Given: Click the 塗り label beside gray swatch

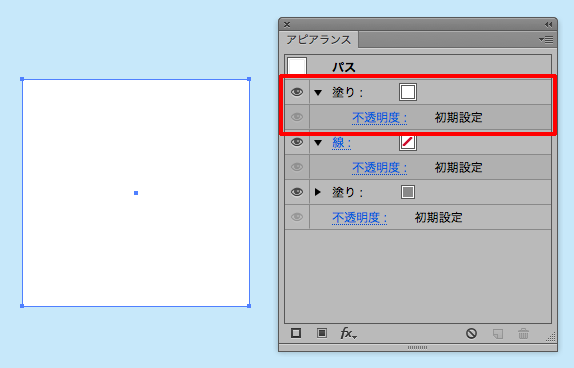Looking at the screenshot, I should pos(347,192).
